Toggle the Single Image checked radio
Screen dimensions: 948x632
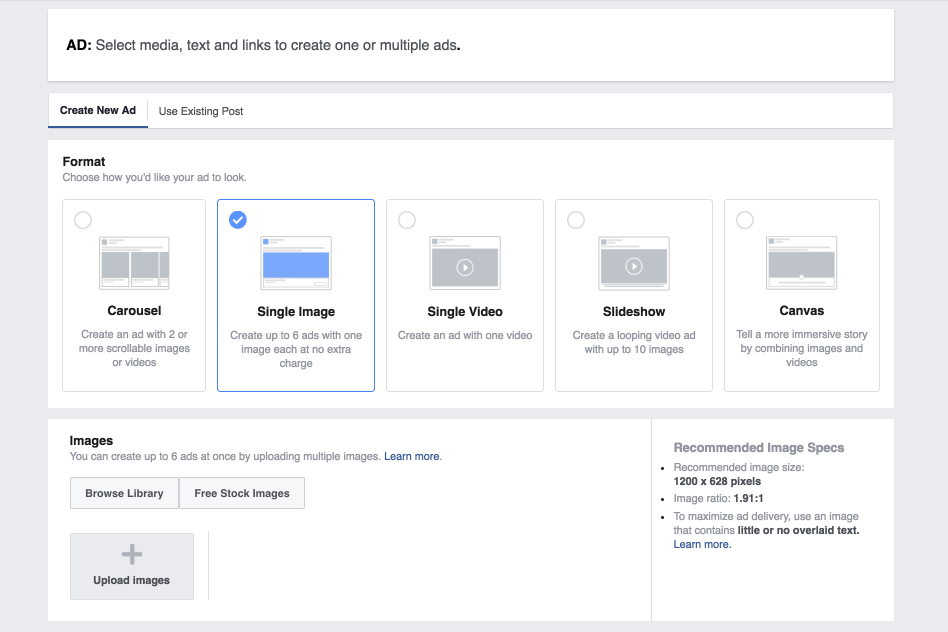tap(238, 220)
